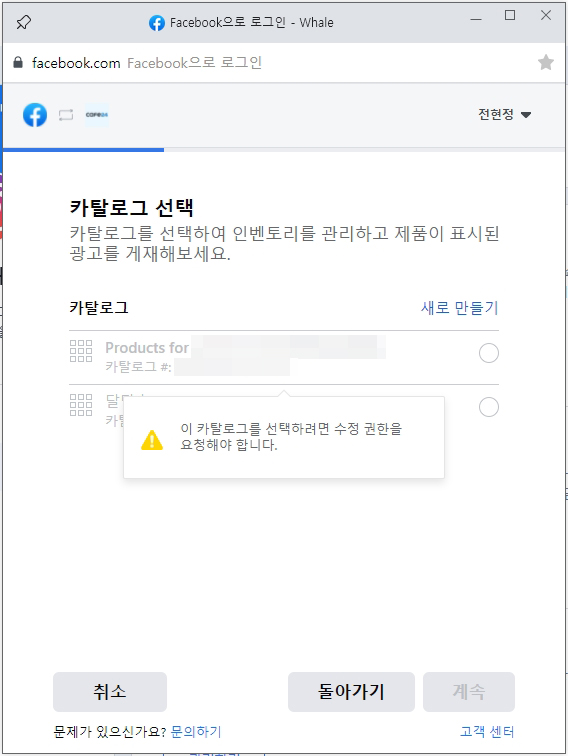Maximize the Whale login window

pyautogui.click(x=510, y=15)
